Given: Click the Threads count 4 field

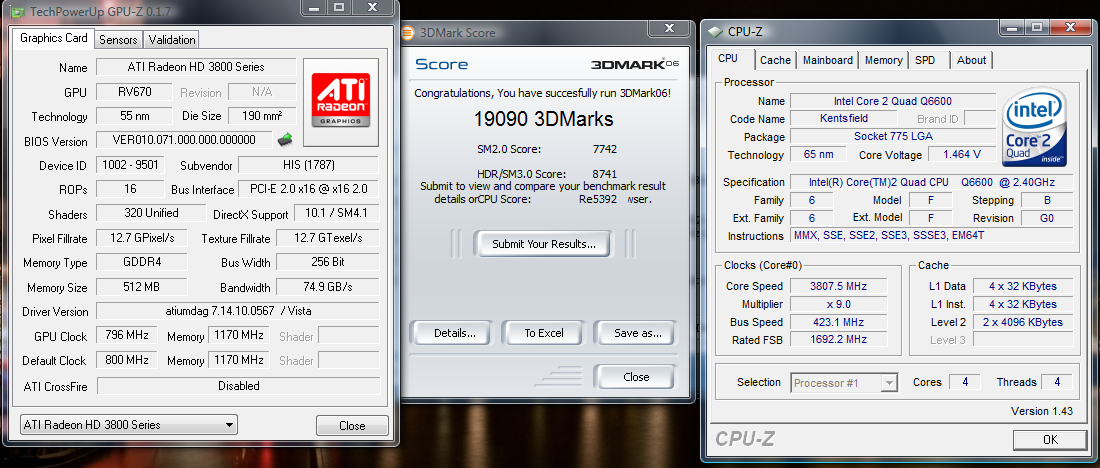Looking at the screenshot, I should click(1057, 382).
